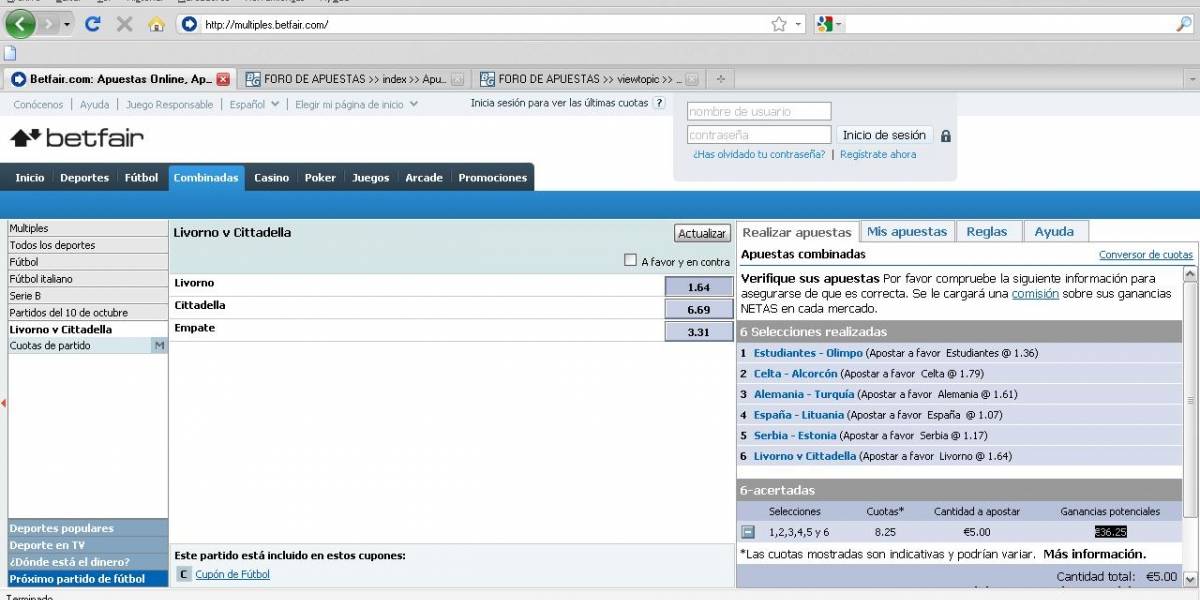Switch to FORO DE APUESTAS viewtopic tab
This screenshot has width=1200, height=600.
click(588, 79)
